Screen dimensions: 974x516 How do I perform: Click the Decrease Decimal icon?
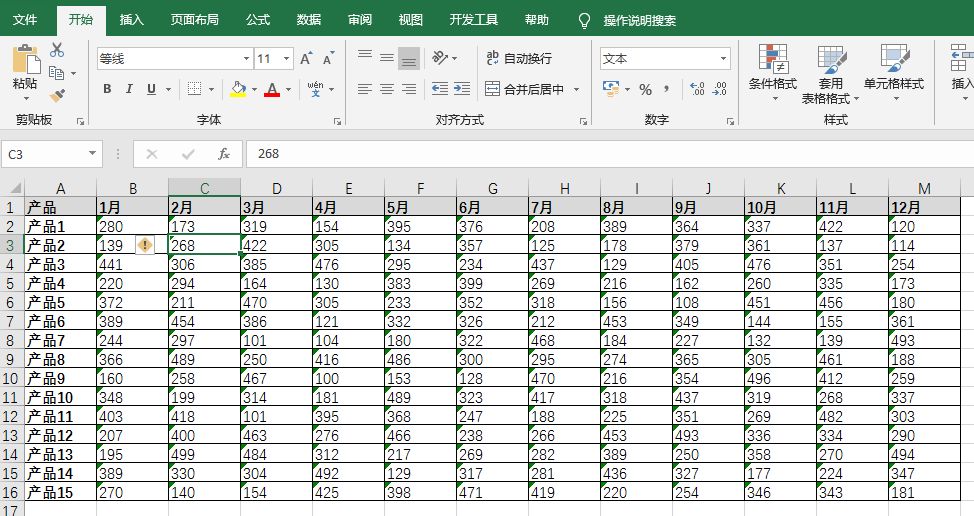[x=719, y=89]
